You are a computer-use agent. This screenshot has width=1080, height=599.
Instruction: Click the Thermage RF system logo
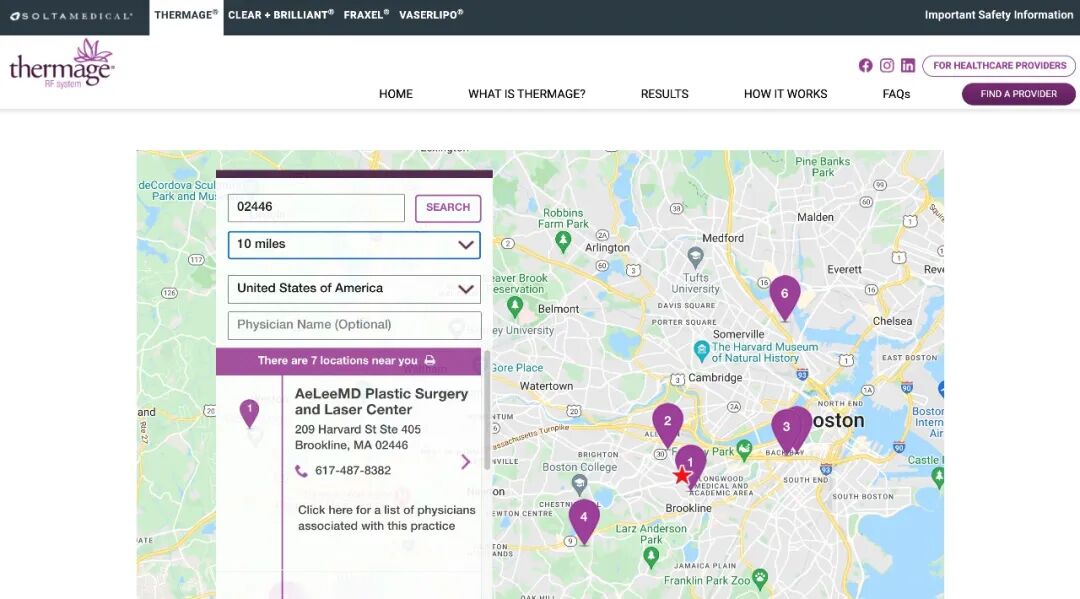coord(62,65)
